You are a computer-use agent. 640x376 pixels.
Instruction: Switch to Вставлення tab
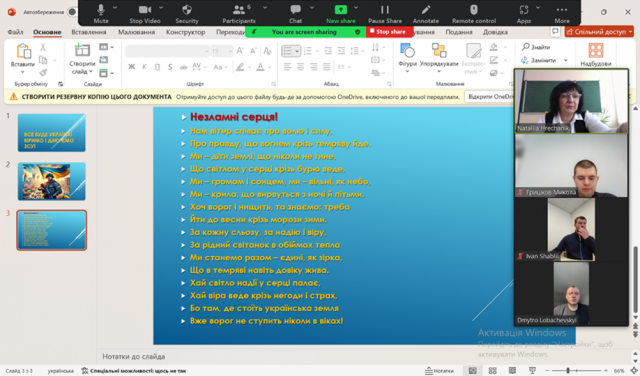89,32
